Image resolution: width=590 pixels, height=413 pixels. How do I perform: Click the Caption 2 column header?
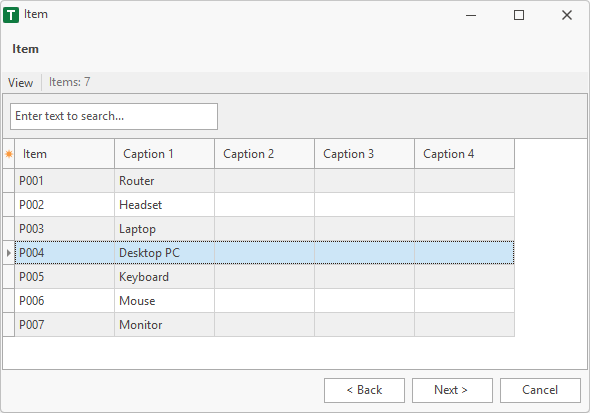[x=265, y=154]
